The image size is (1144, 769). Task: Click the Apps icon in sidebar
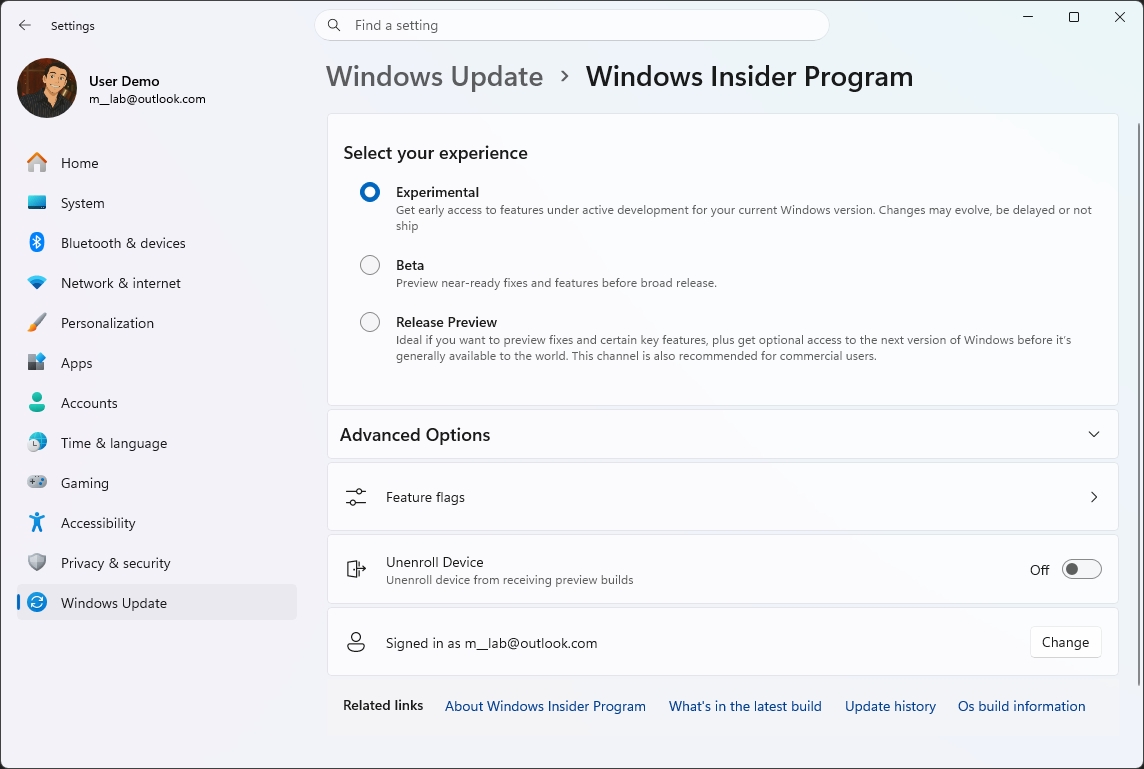(36, 363)
